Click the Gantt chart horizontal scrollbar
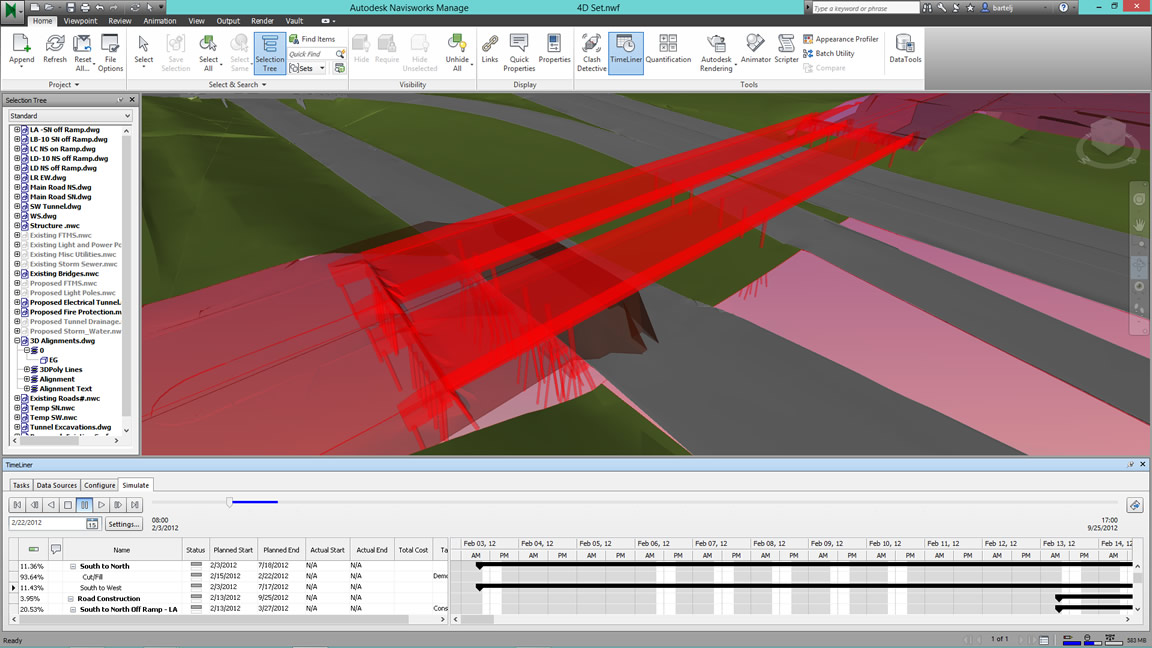This screenshot has height=648, width=1152. coord(478,619)
